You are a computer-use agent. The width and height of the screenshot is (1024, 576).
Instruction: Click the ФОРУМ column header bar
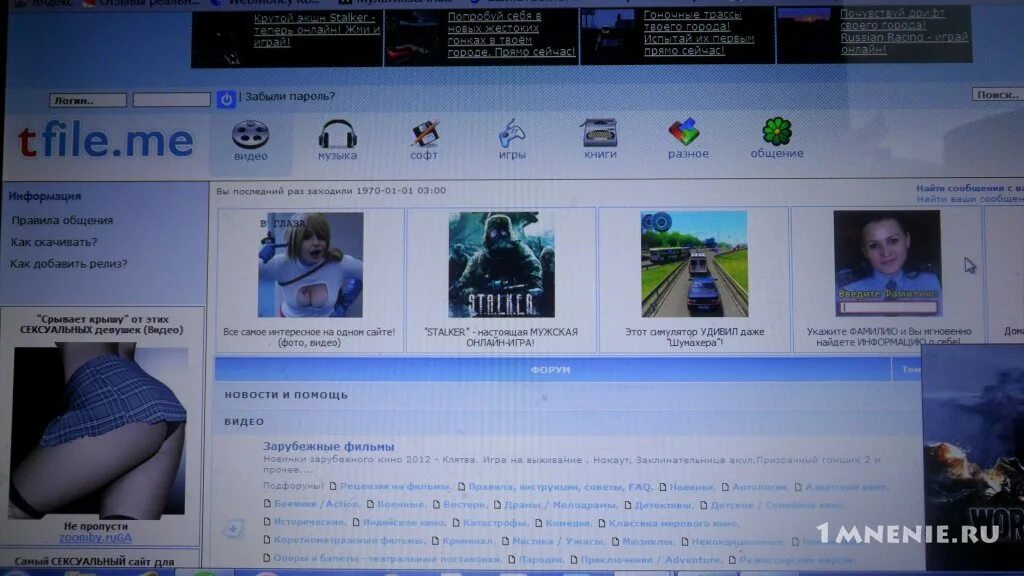pyautogui.click(x=552, y=370)
